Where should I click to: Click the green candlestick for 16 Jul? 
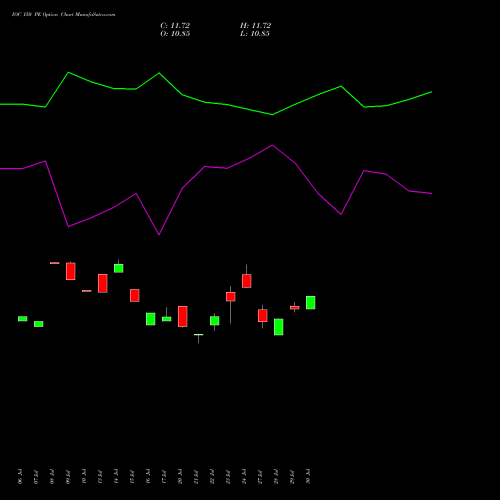coord(151,319)
